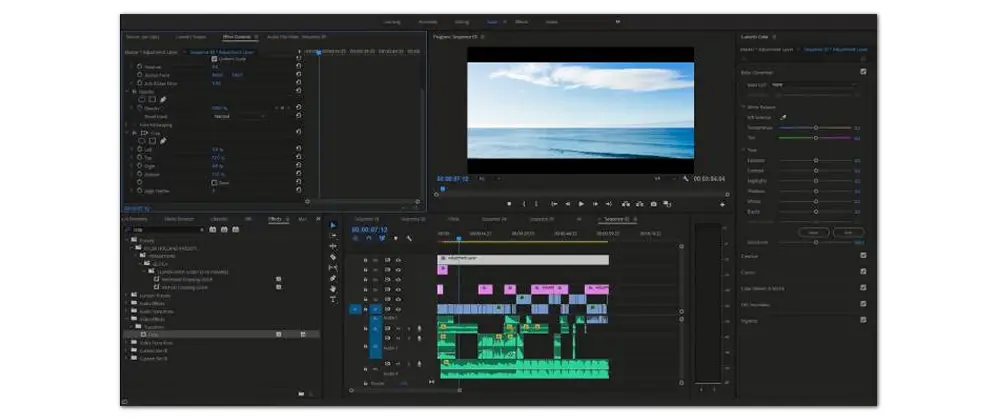Image resolution: width=1000 pixels, height=420 pixels.
Task: Adjust the Tint slider handle
Action: point(816,138)
